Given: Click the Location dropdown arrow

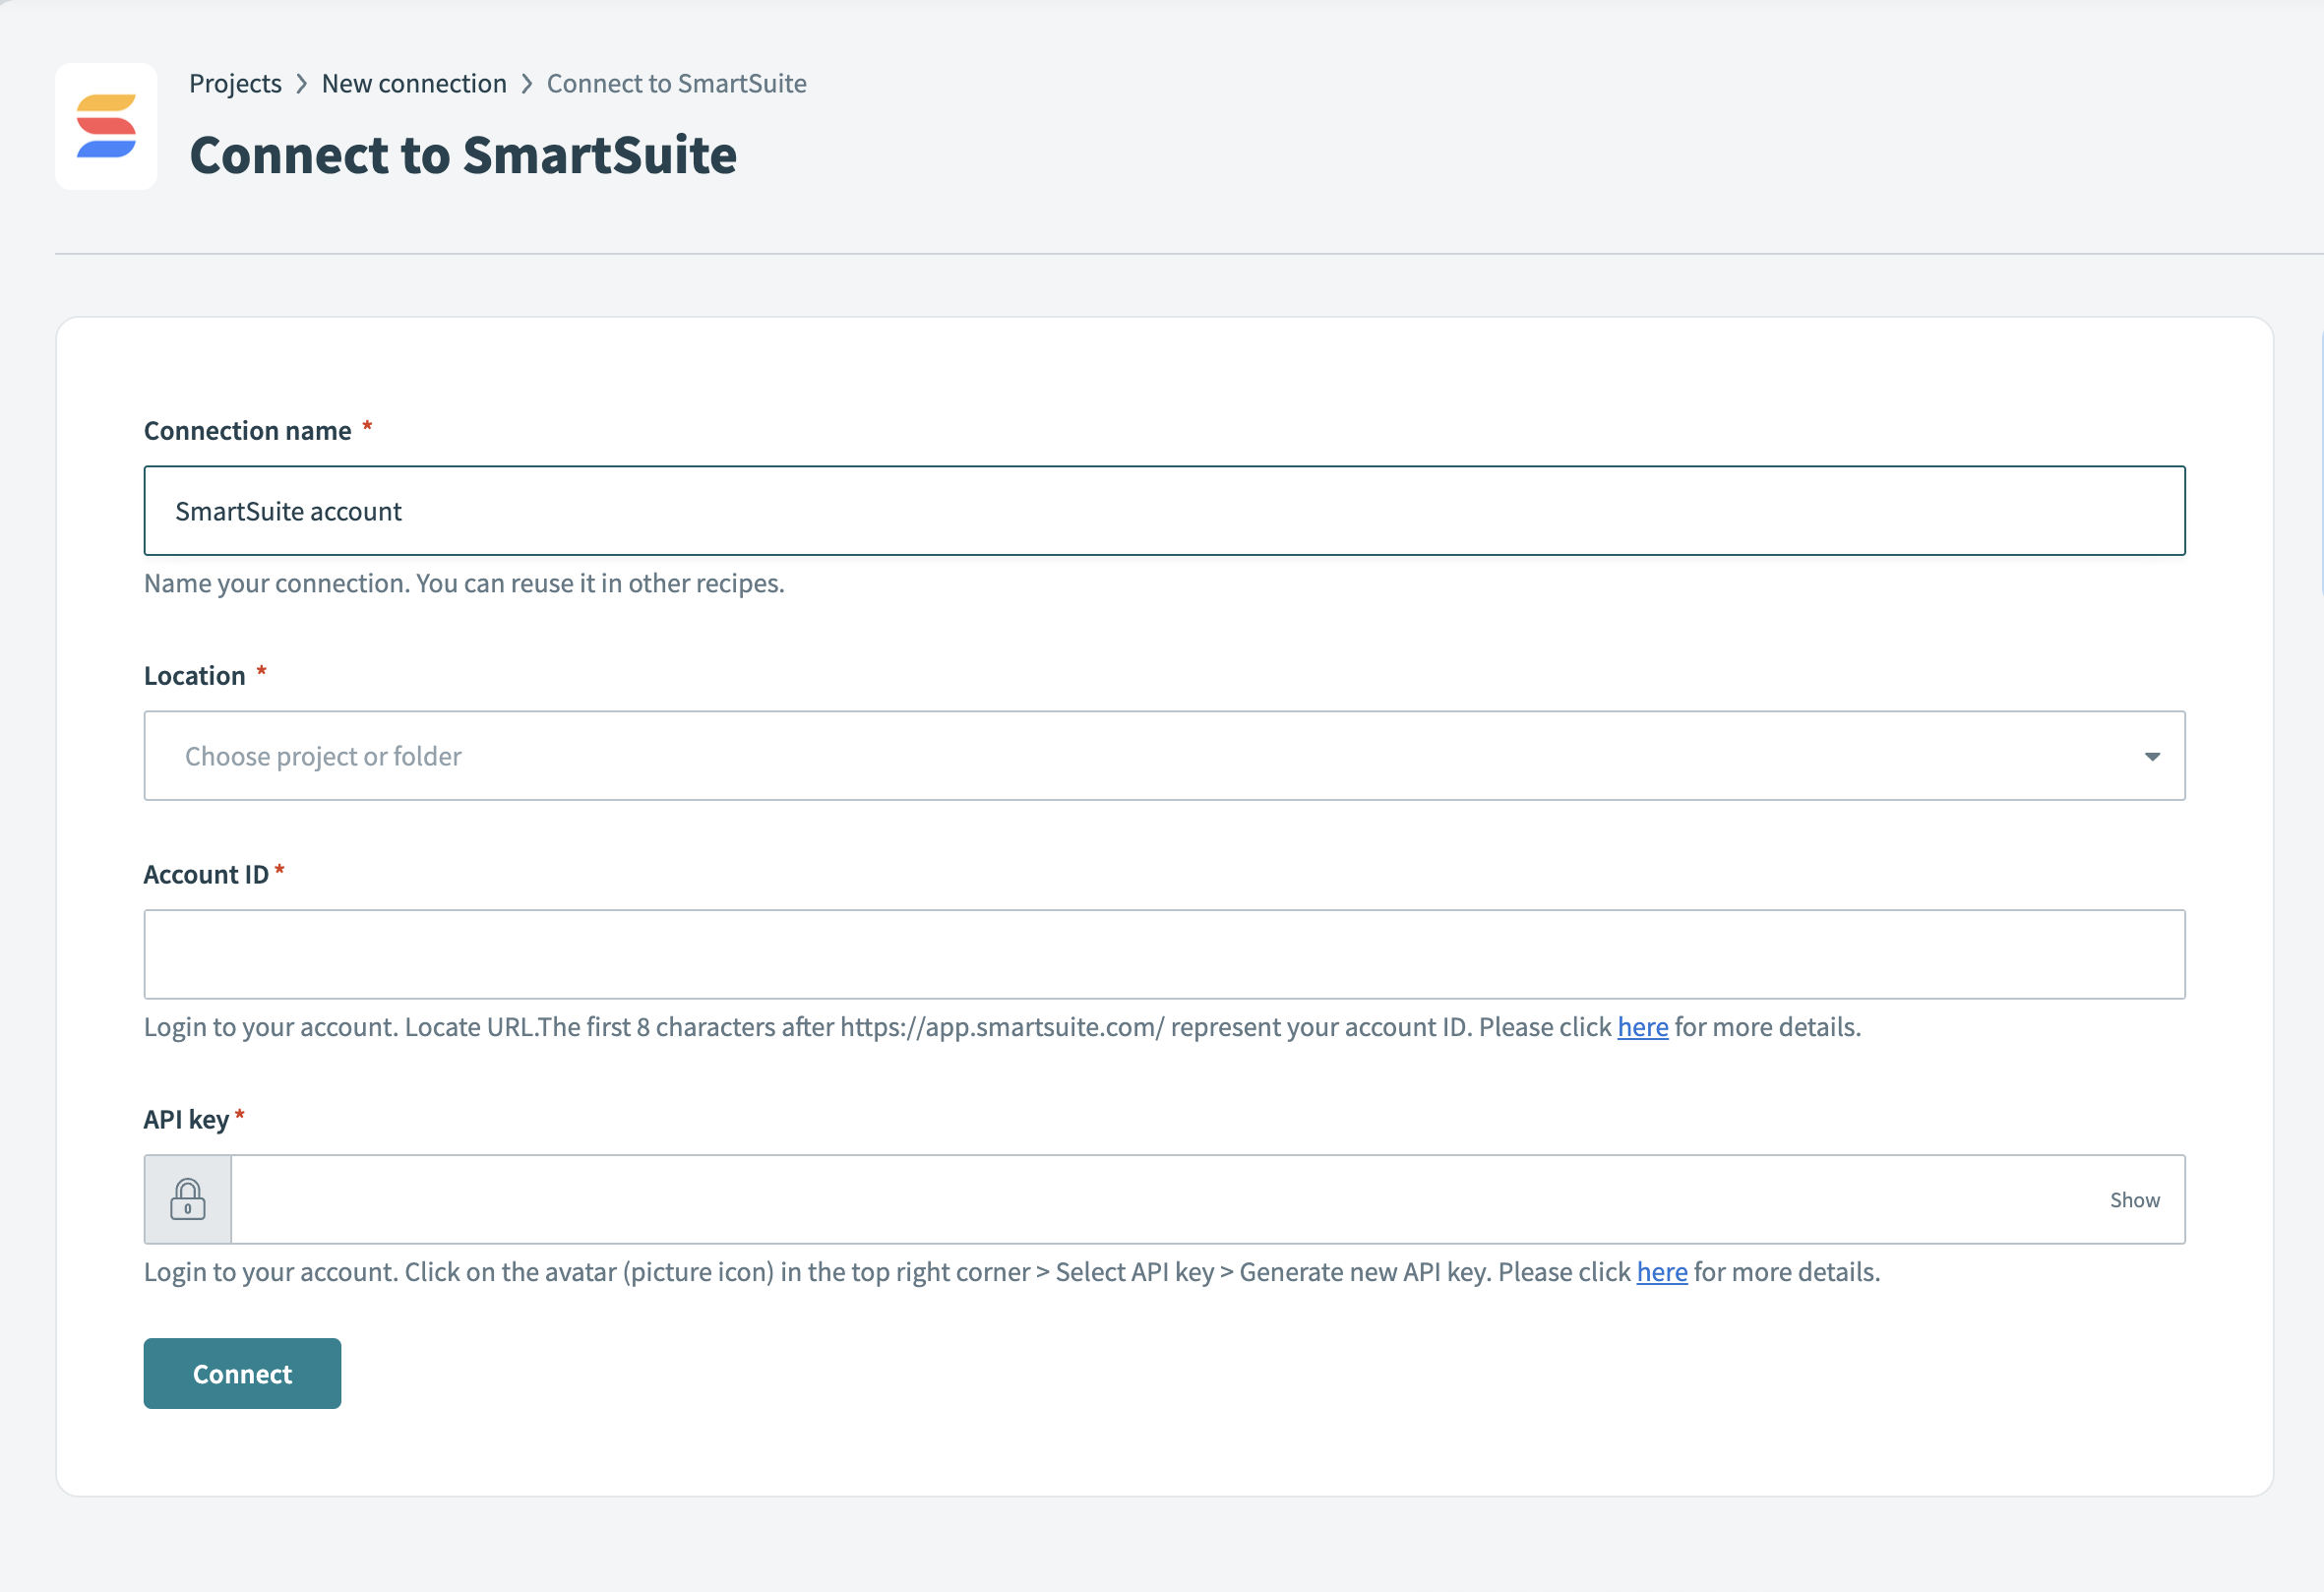Looking at the screenshot, I should pos(2152,757).
